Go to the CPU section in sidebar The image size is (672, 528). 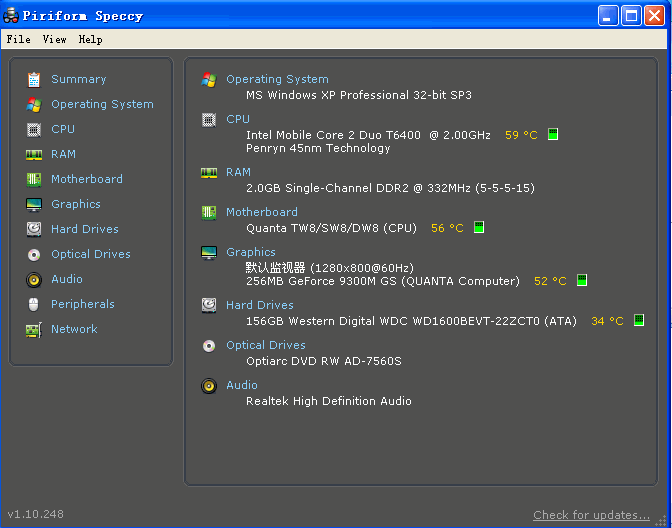pos(63,129)
